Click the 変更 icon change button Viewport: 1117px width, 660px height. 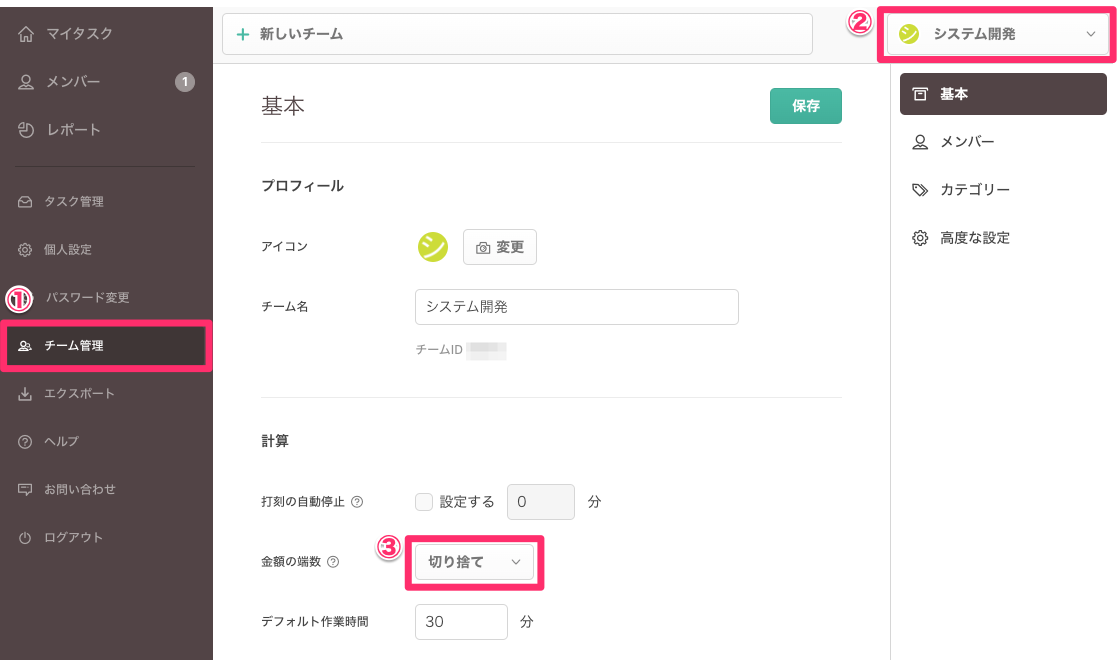[x=499, y=247]
